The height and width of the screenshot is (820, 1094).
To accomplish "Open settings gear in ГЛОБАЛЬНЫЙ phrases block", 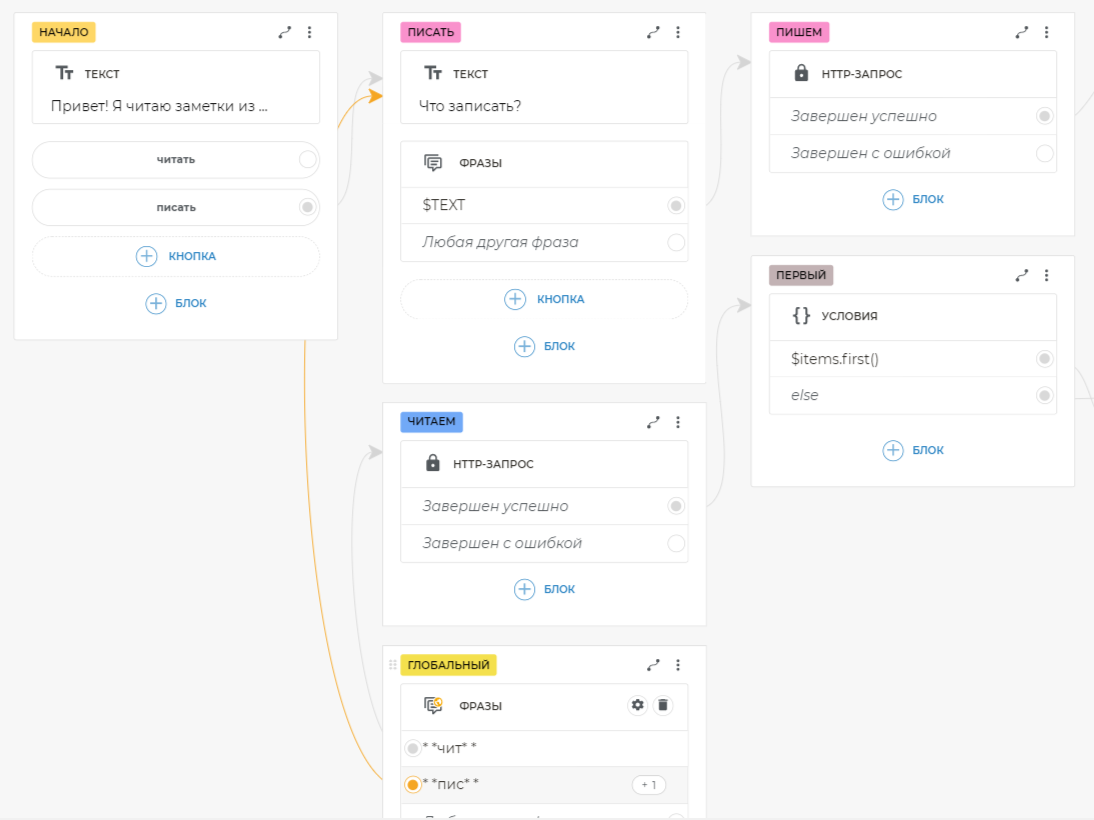I will point(638,705).
